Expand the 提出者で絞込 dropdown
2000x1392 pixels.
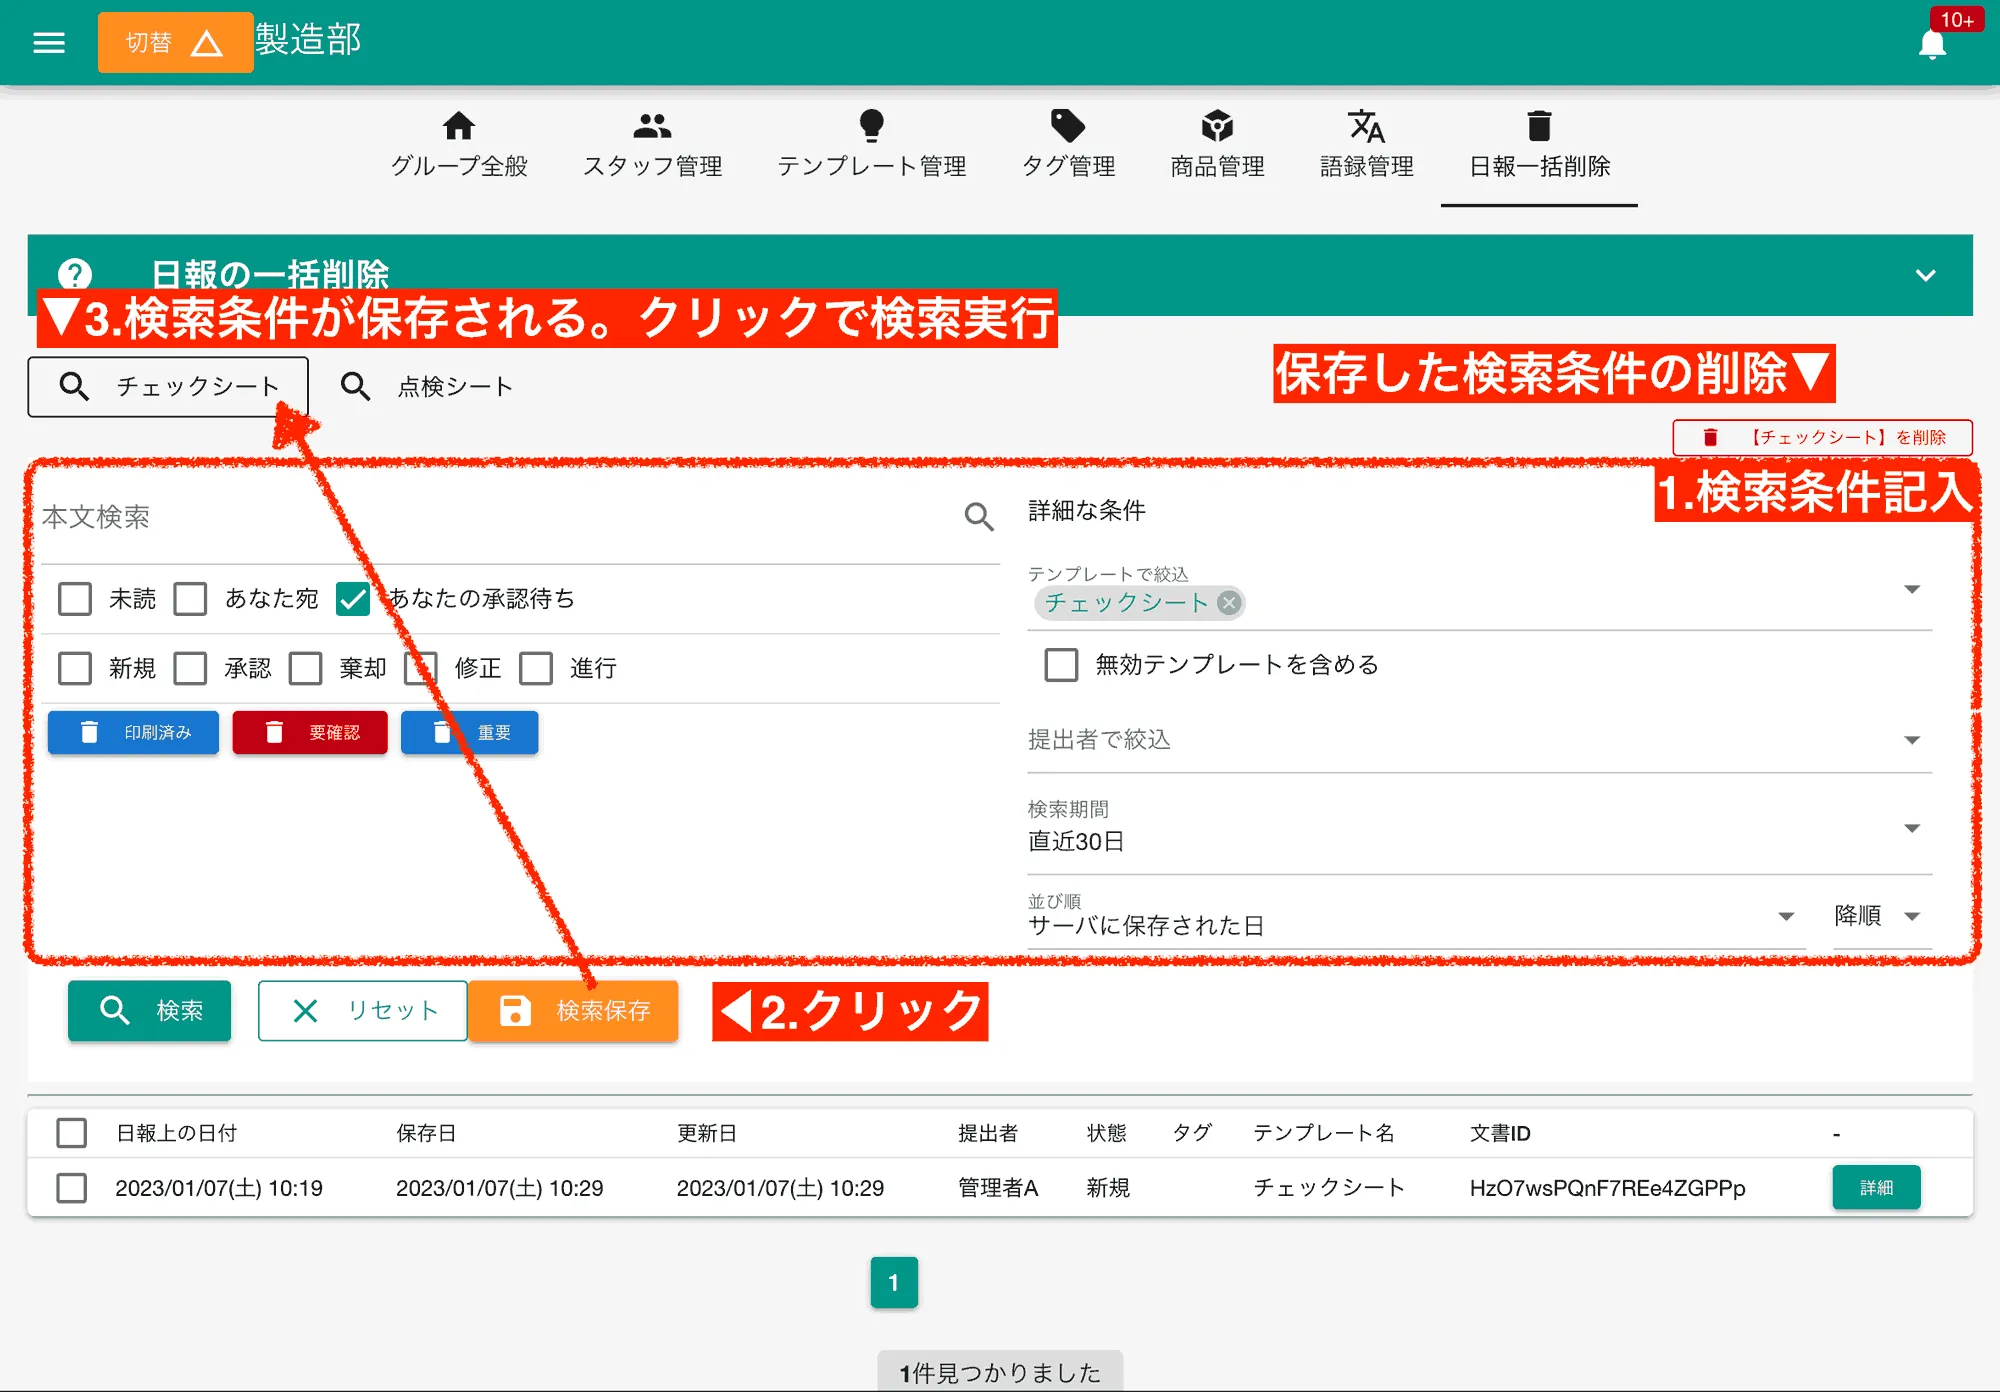[1912, 739]
